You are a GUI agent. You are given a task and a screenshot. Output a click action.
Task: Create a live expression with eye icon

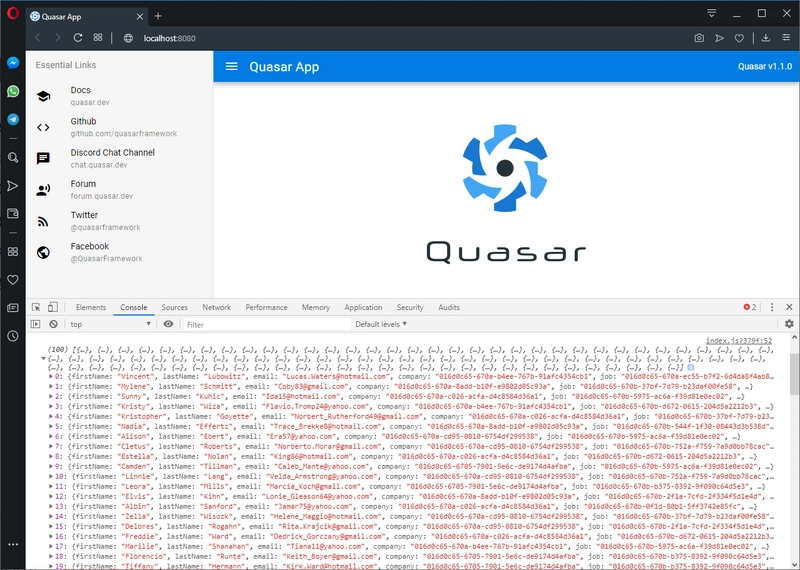point(168,324)
